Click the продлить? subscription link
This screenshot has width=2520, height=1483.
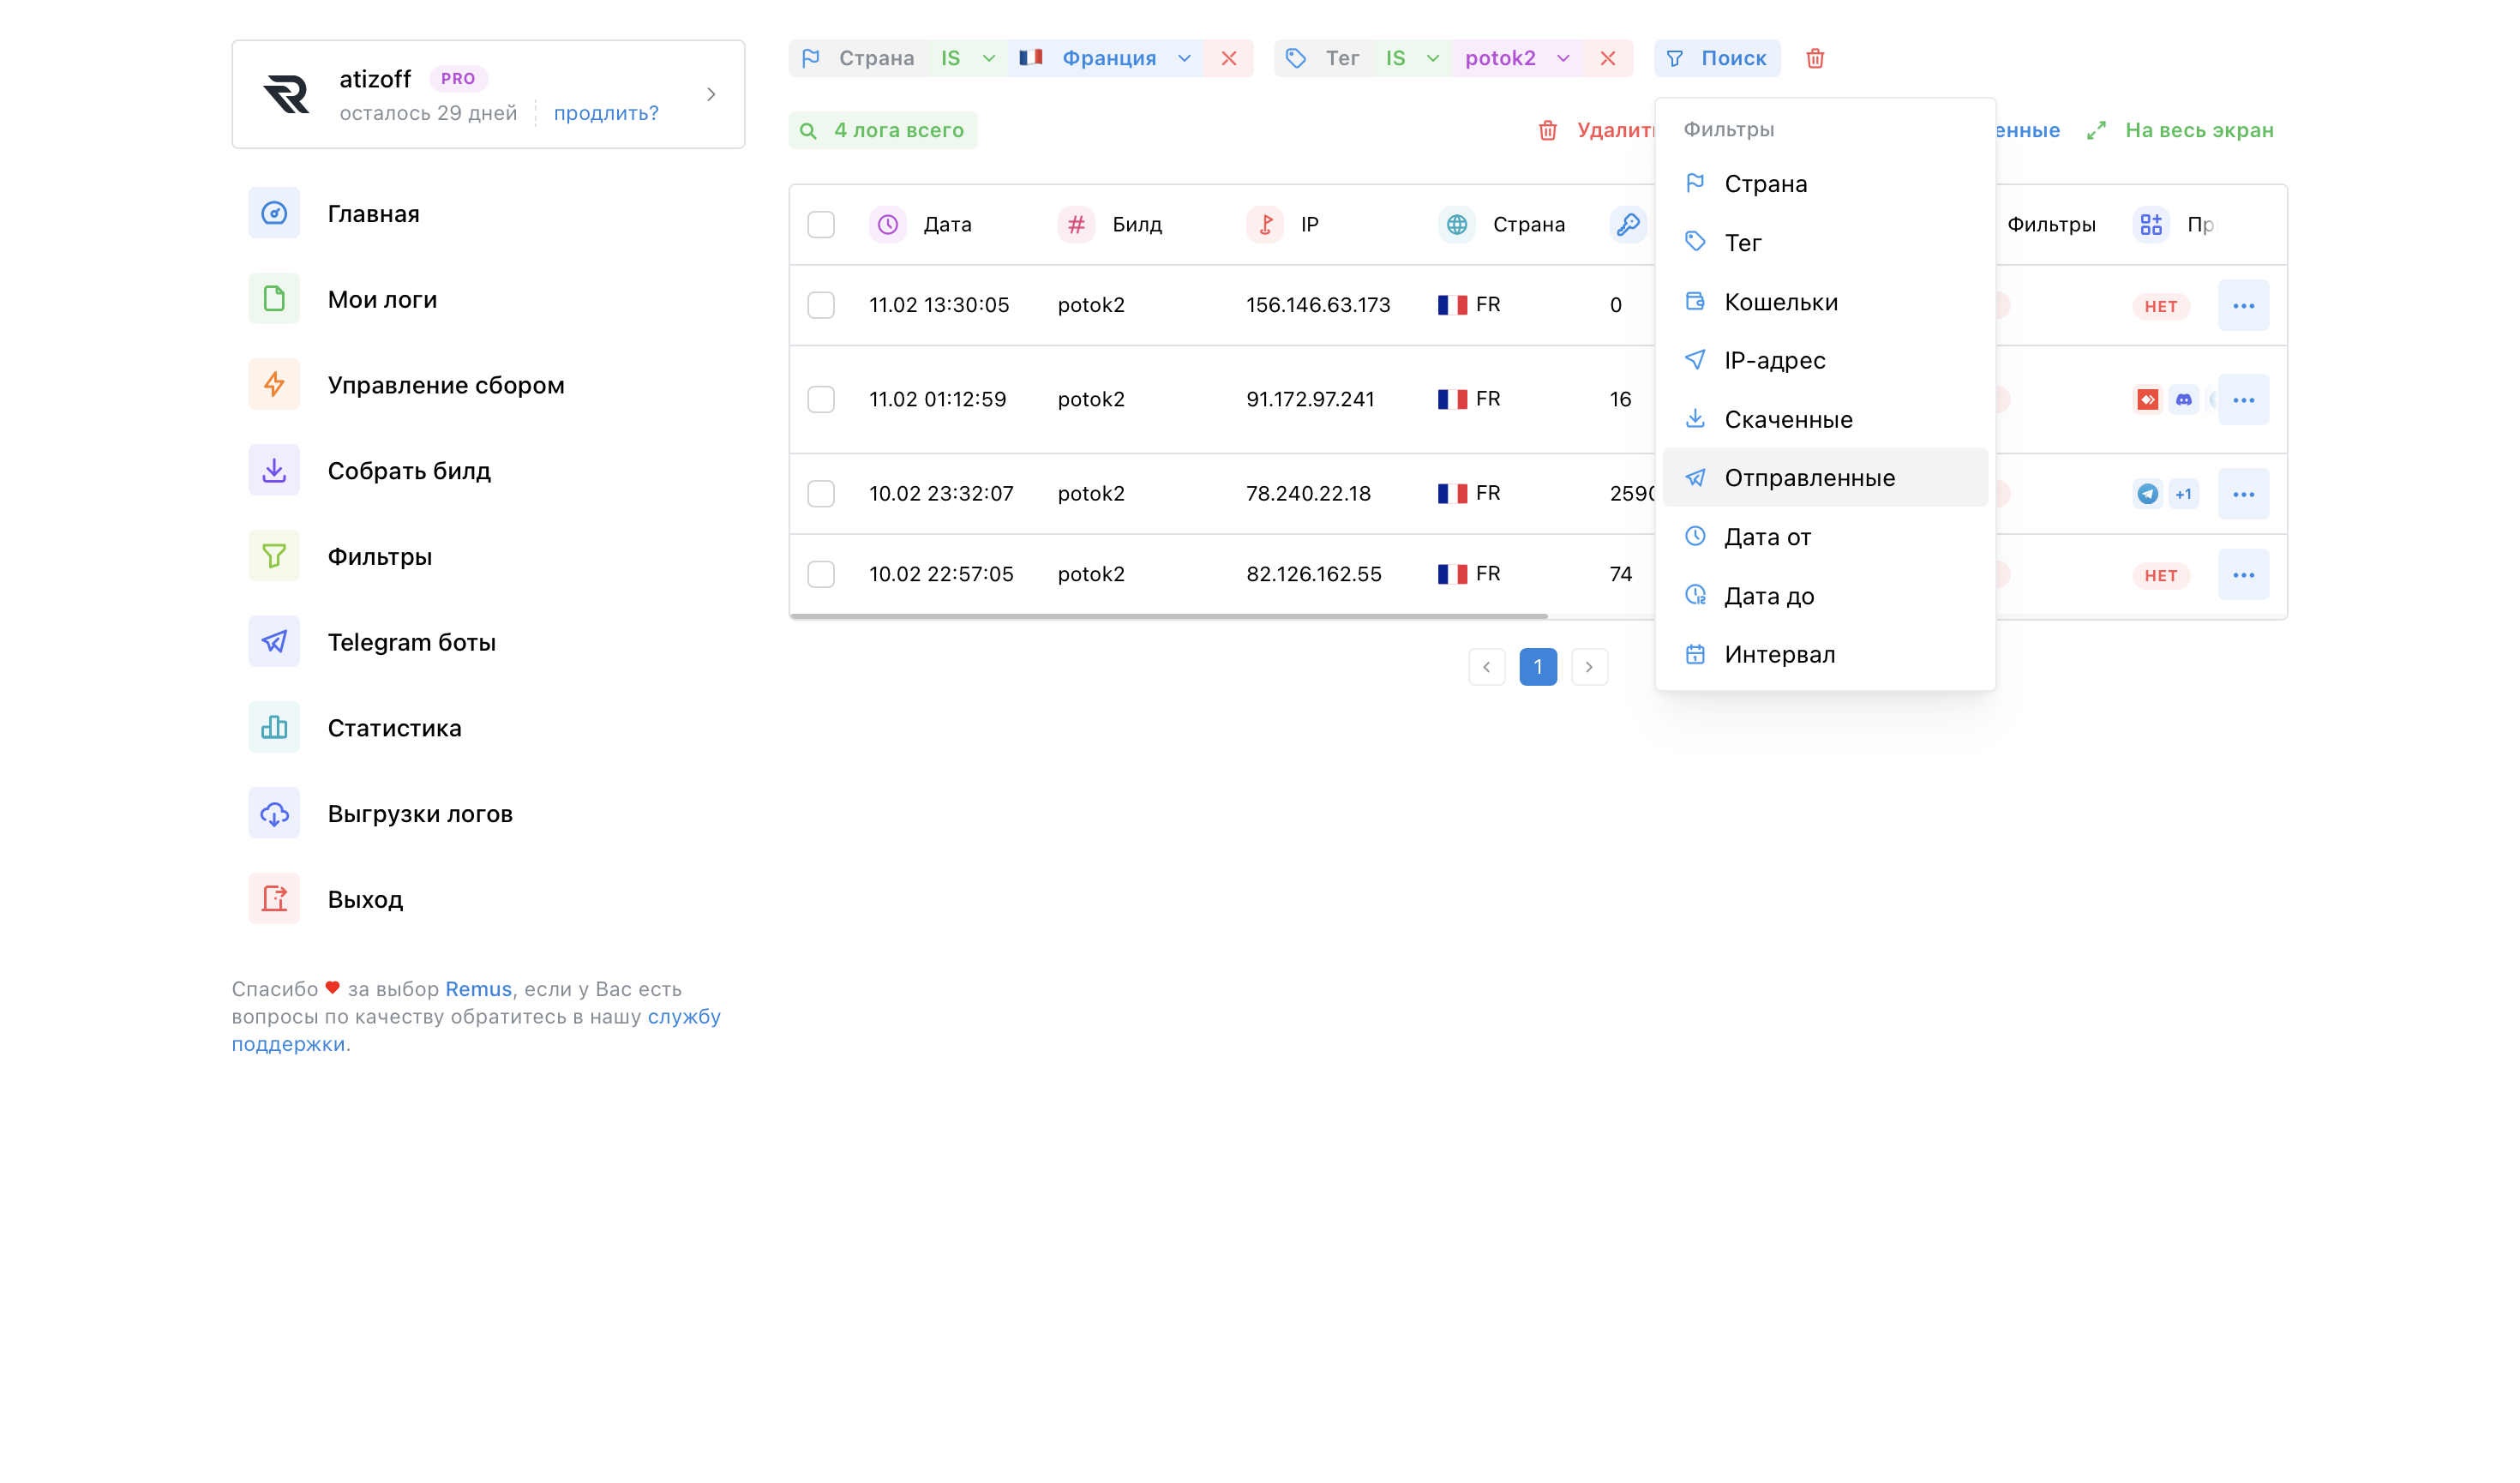(x=606, y=113)
